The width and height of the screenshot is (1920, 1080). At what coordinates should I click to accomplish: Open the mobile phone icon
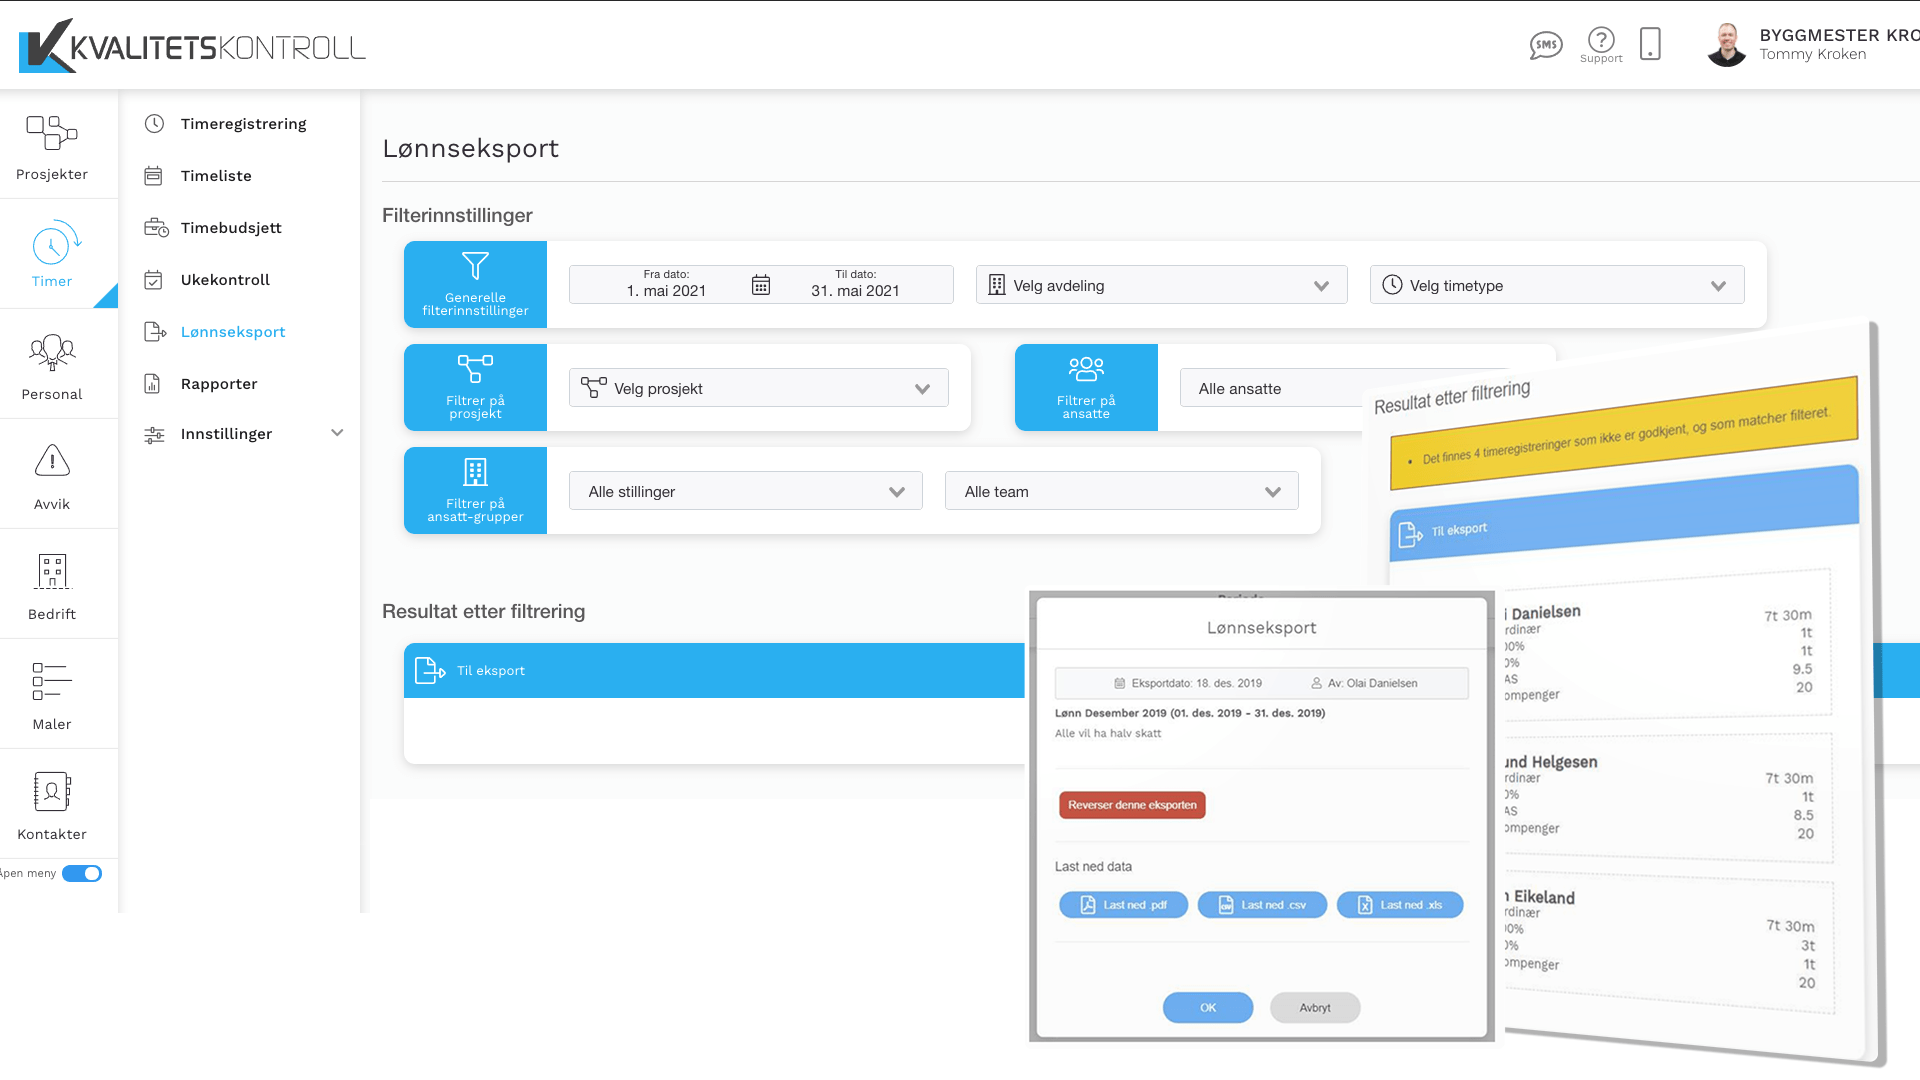tap(1650, 44)
